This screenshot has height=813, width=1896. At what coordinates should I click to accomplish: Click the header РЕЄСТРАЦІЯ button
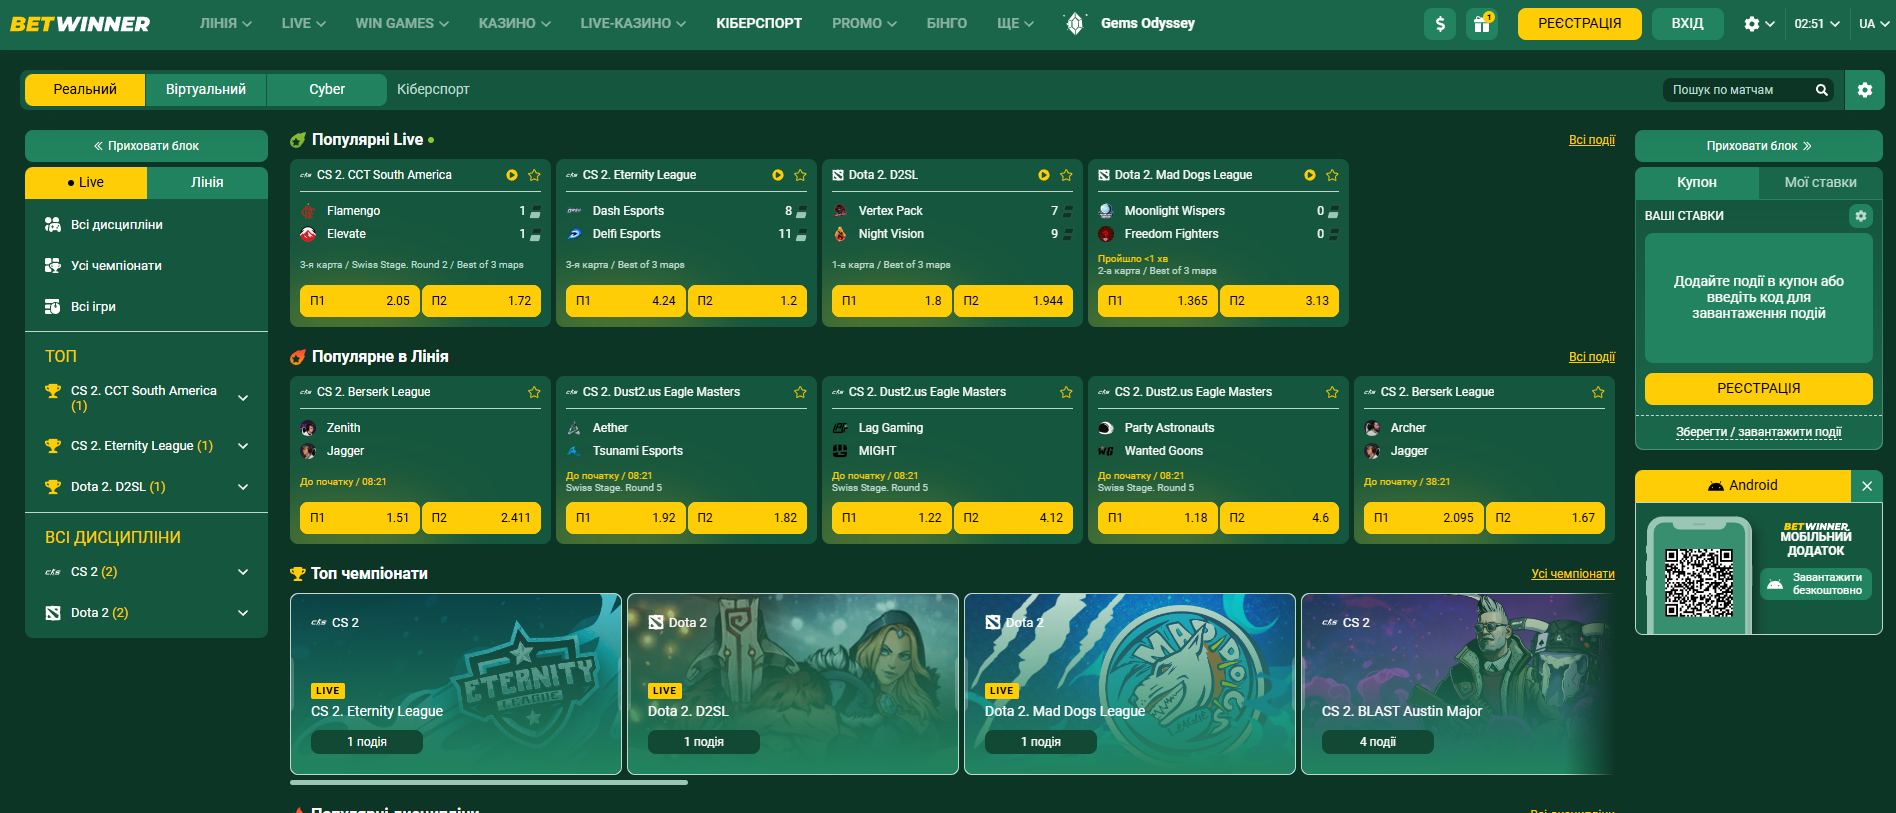[1580, 24]
